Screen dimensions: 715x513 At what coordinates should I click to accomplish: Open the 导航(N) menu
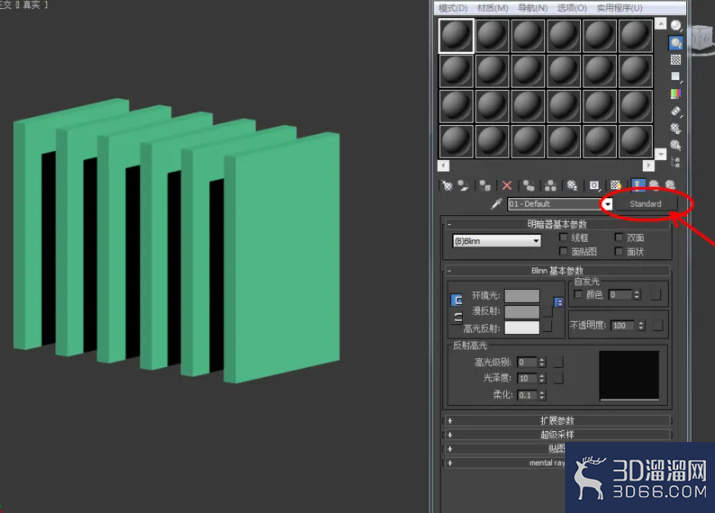point(533,8)
